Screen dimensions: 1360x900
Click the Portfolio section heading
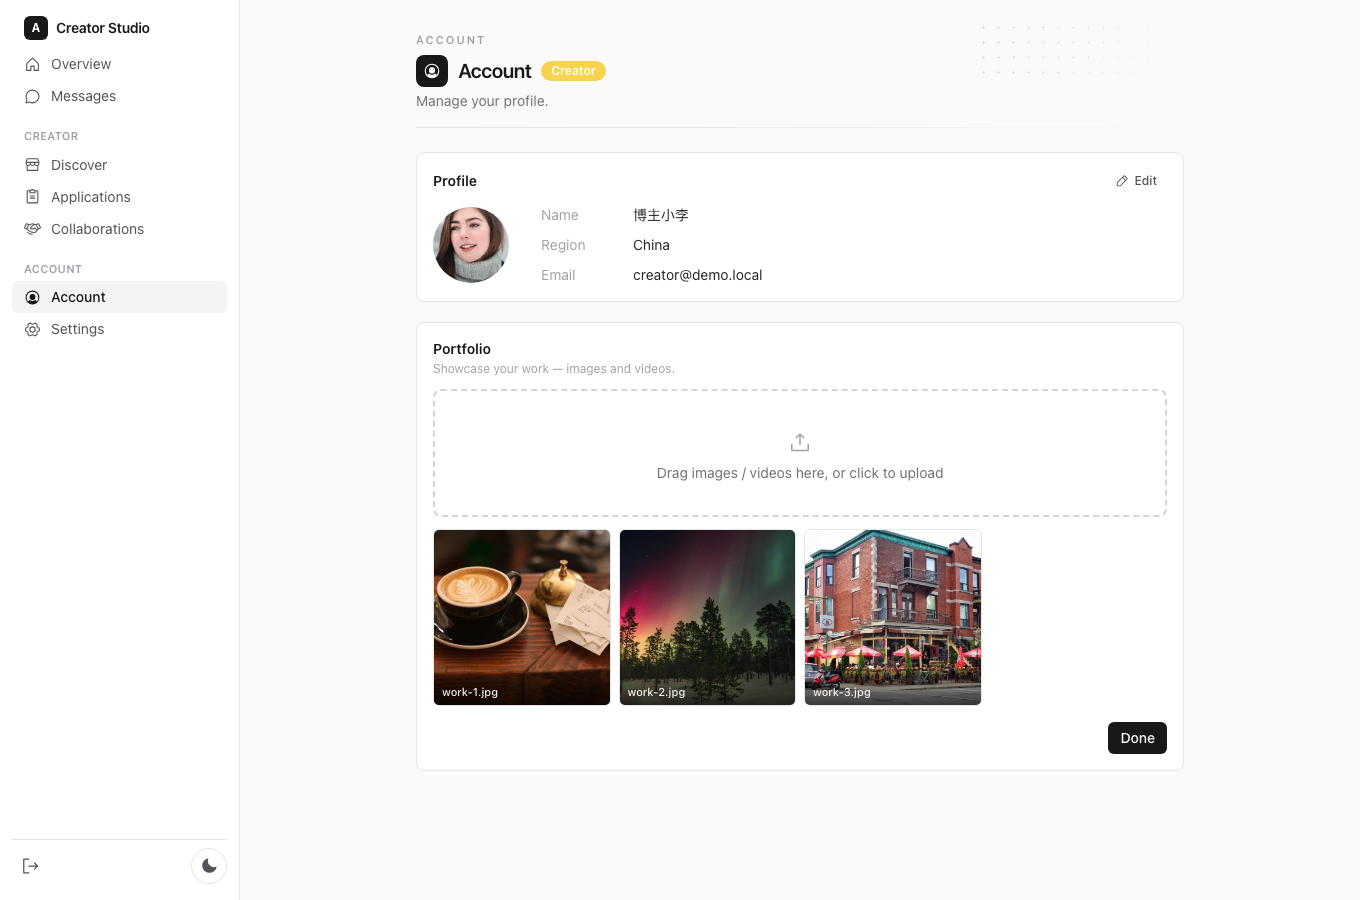[462, 349]
